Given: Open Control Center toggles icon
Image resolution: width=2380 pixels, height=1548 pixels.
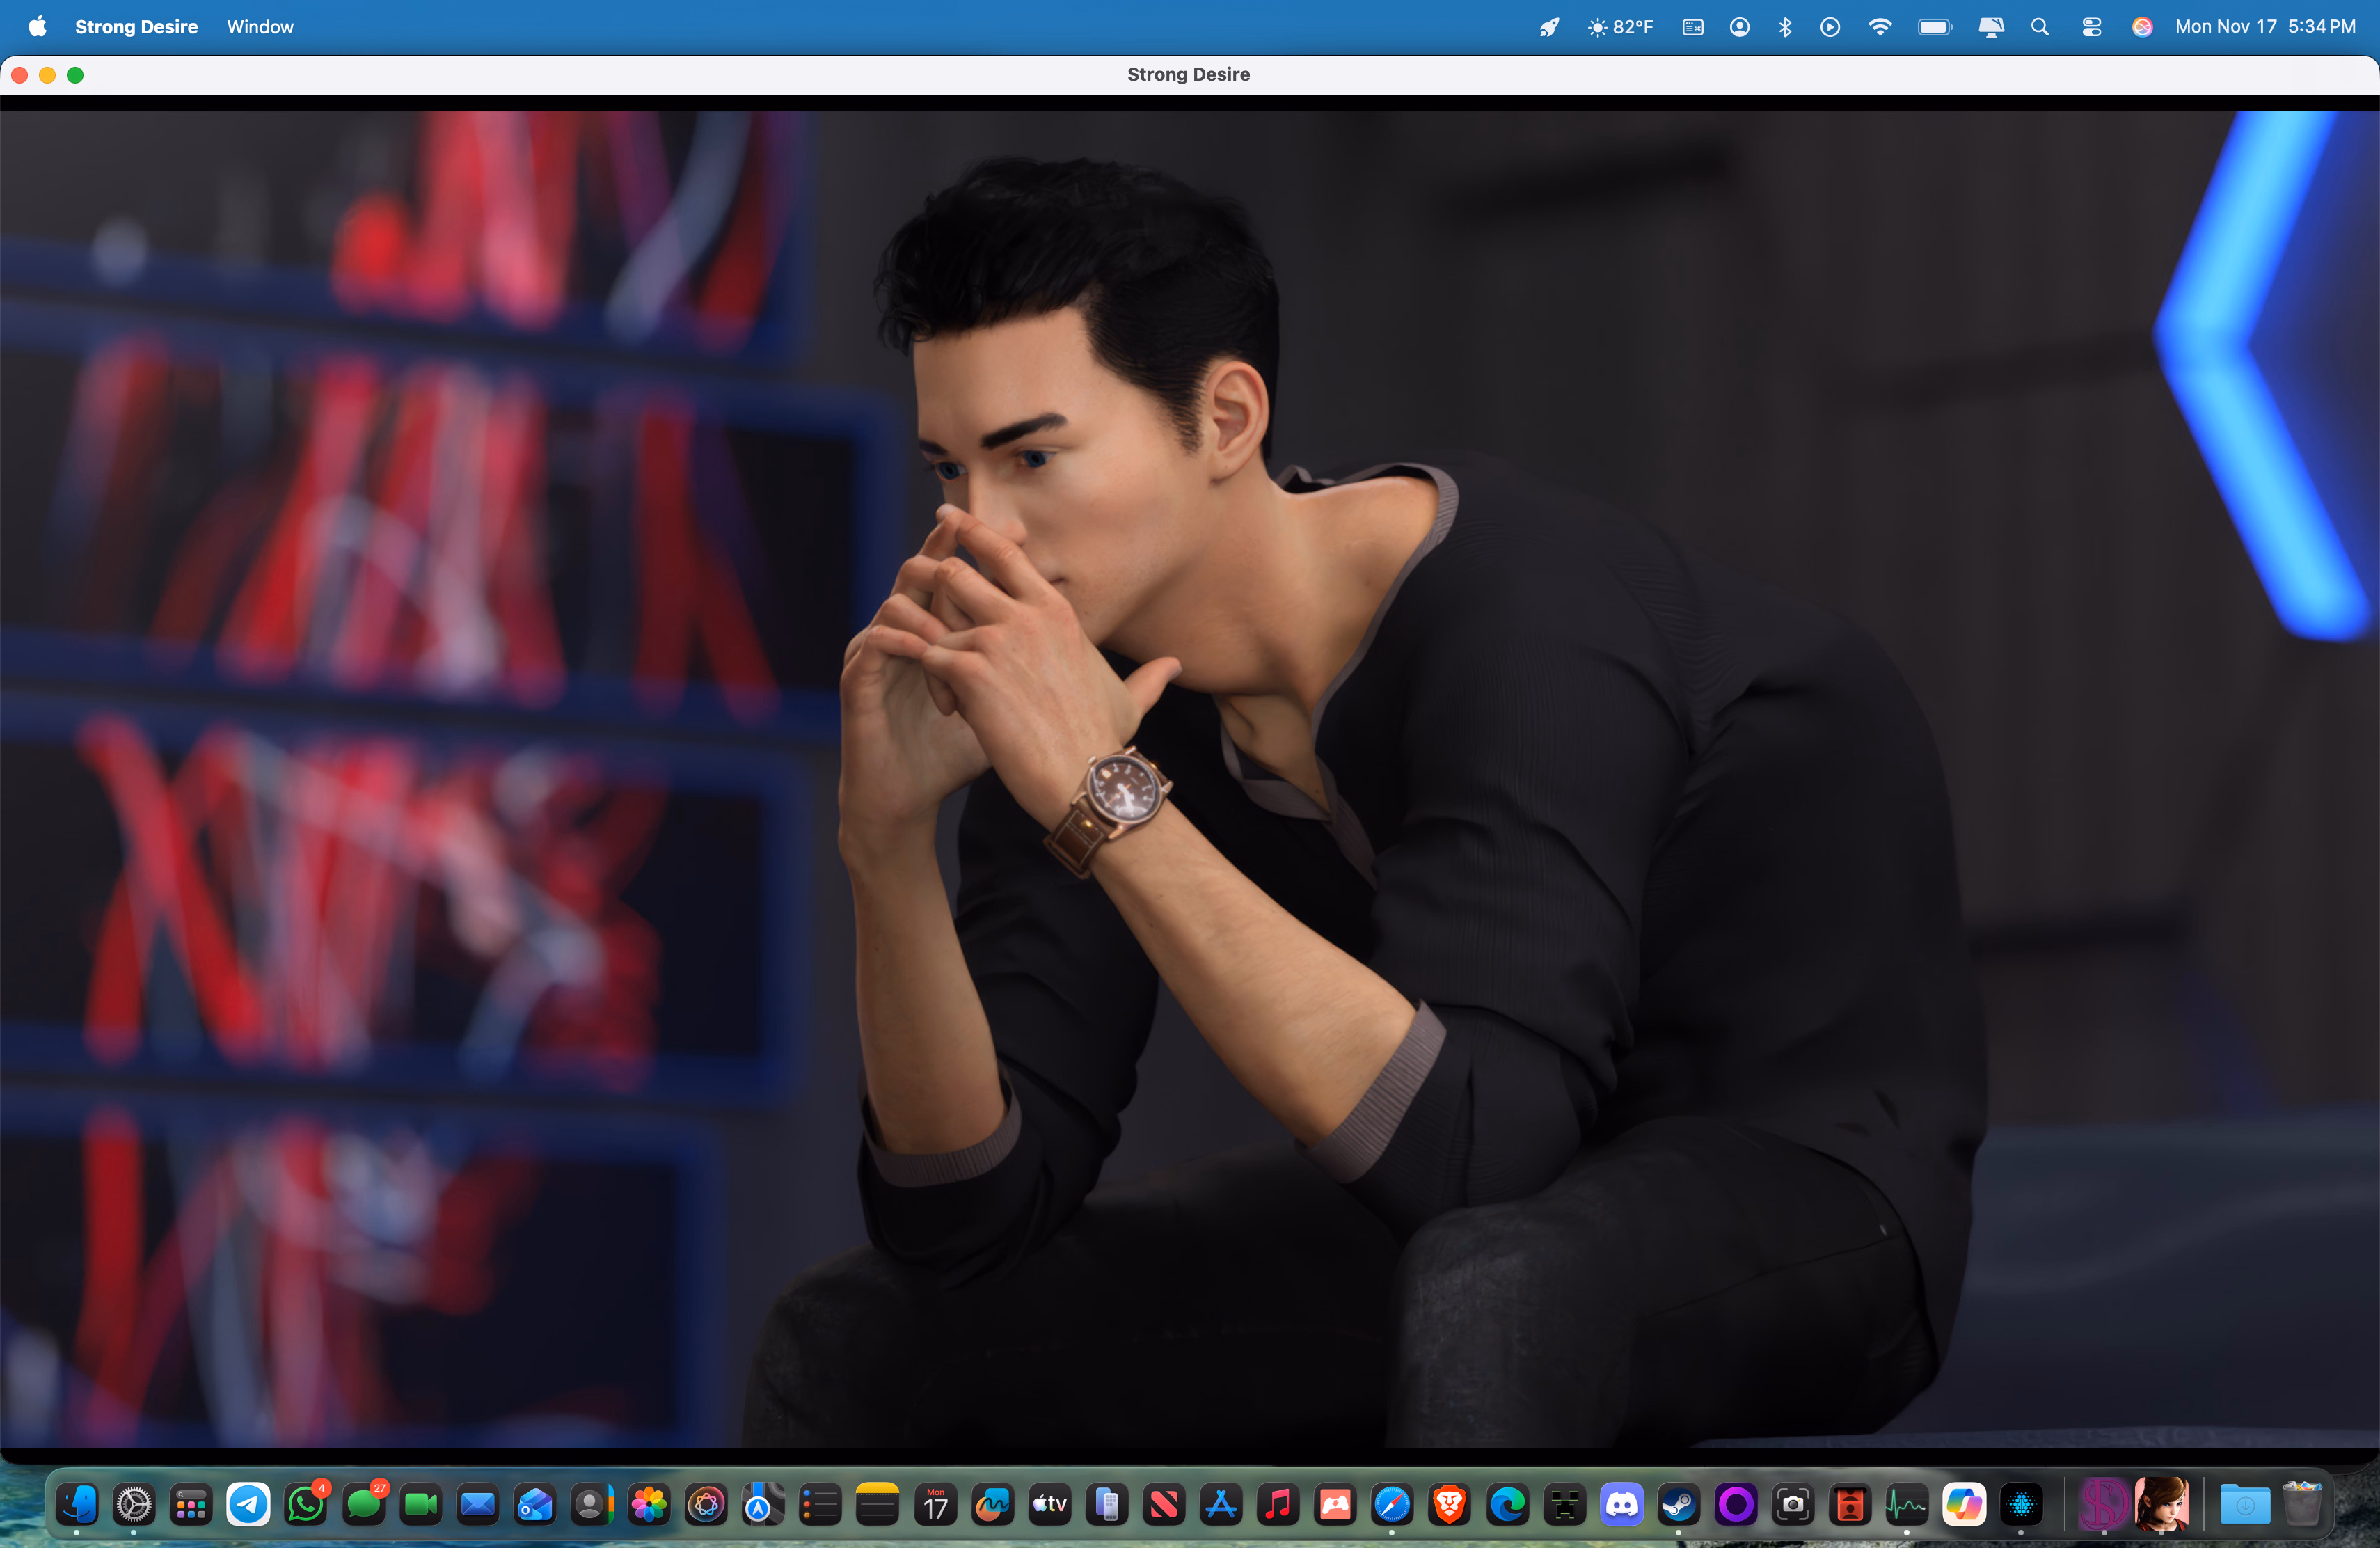Looking at the screenshot, I should 2091,27.
